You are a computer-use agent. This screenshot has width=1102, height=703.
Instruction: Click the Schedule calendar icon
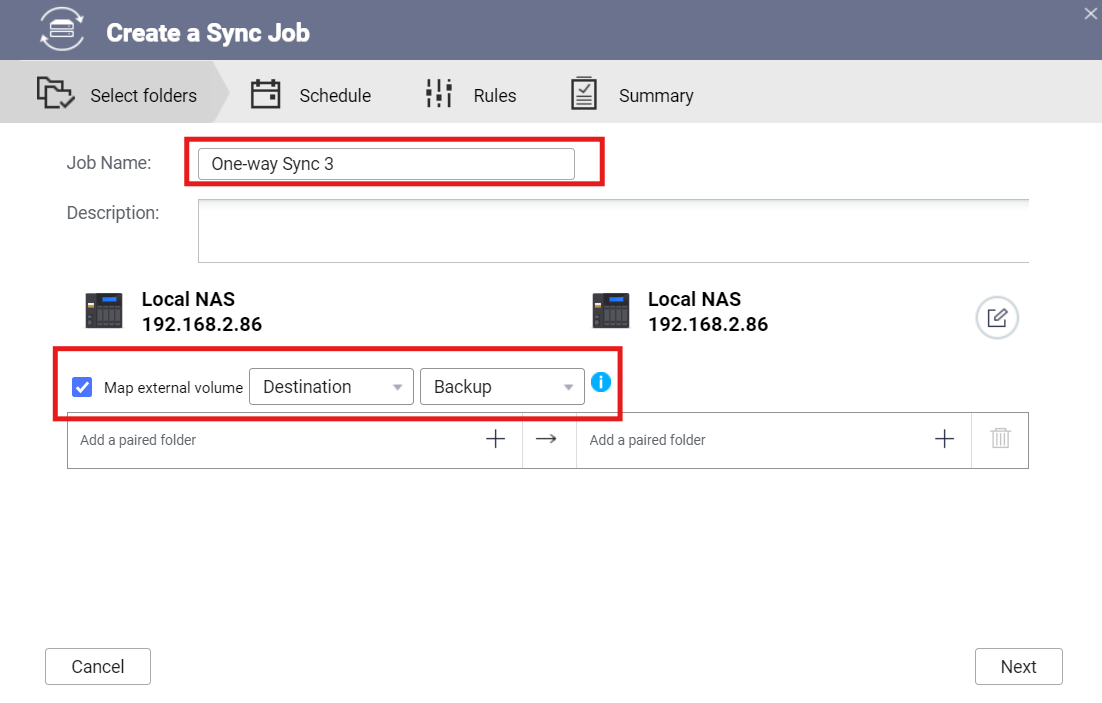tap(266, 93)
